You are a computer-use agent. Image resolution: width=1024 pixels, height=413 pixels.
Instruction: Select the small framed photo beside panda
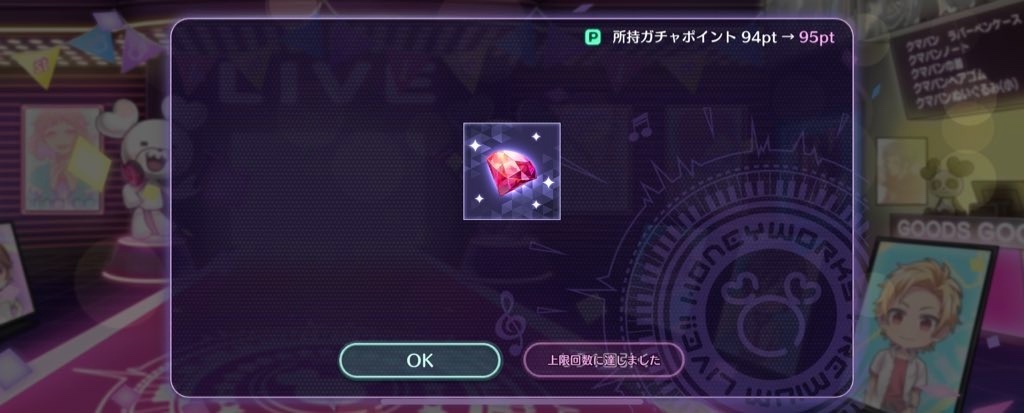tap(901, 171)
